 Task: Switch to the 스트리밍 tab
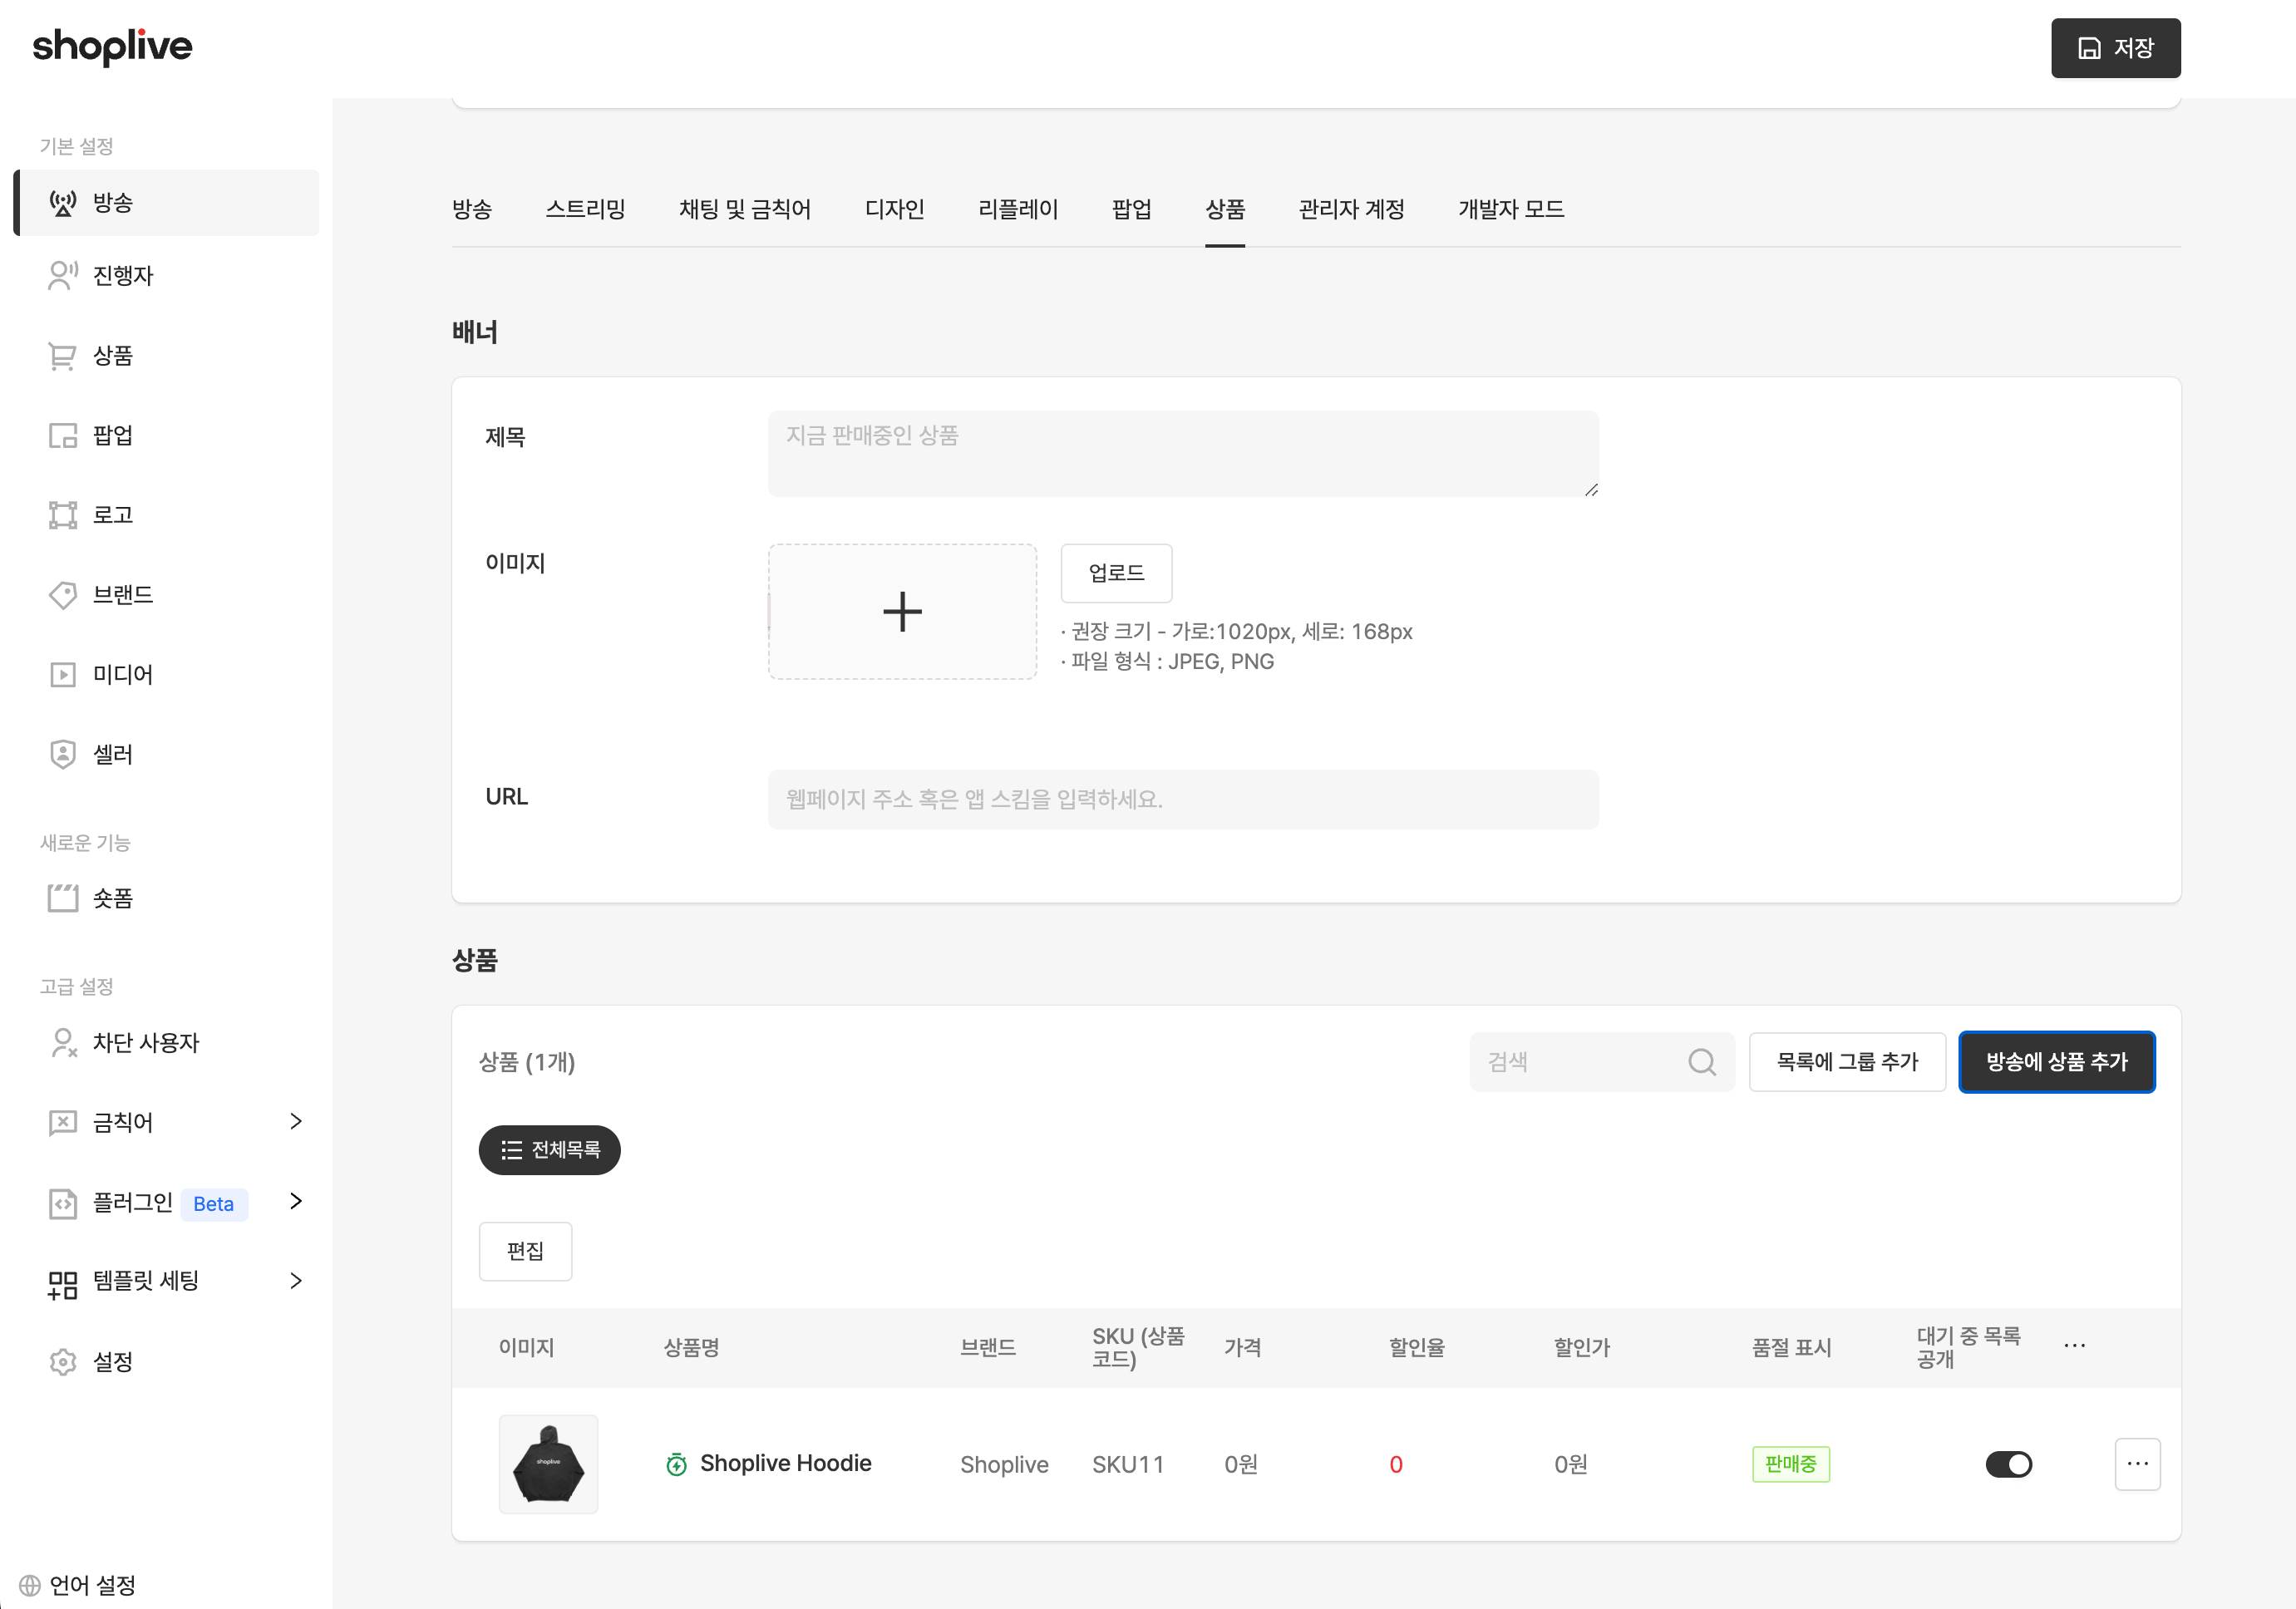585,209
